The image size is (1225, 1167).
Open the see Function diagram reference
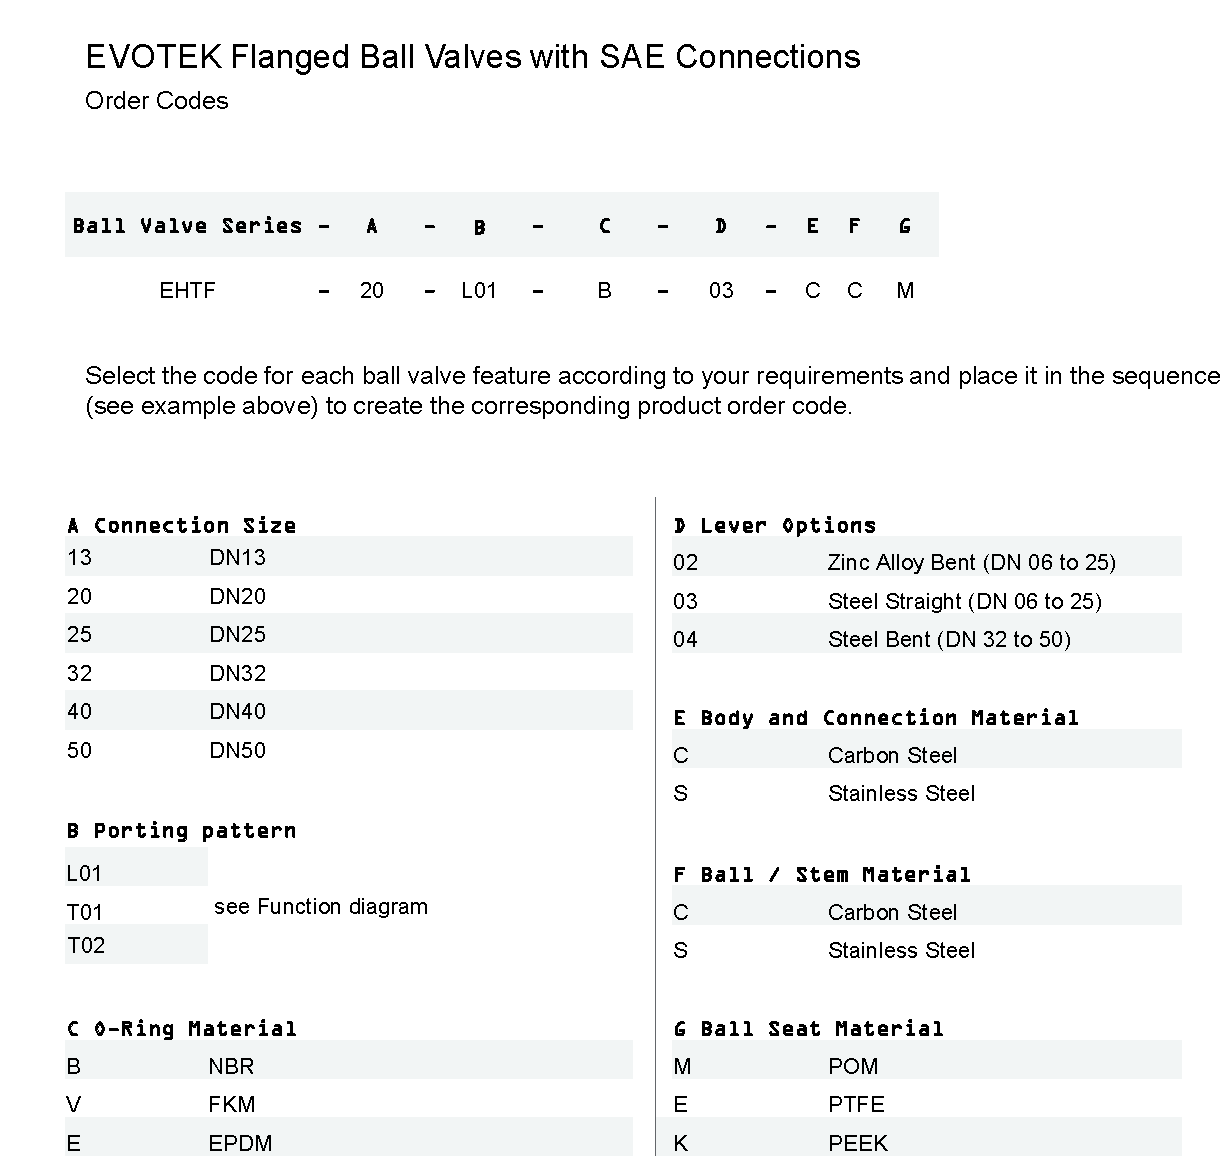click(320, 907)
